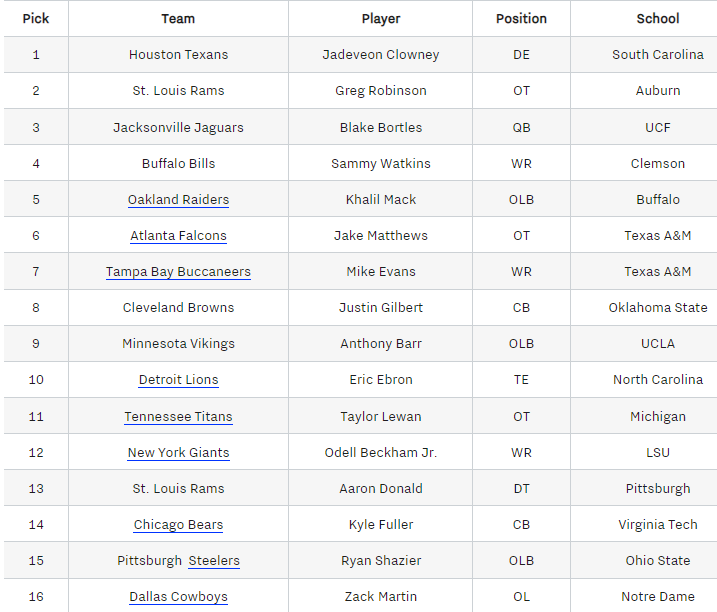Select the Jacksonville Jaguars cell

[x=178, y=128]
